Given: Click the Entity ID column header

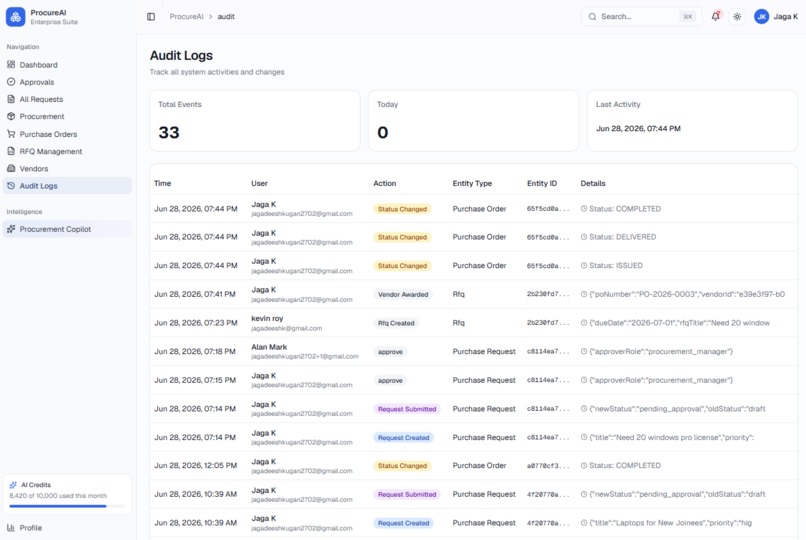Looking at the screenshot, I should coord(542,183).
